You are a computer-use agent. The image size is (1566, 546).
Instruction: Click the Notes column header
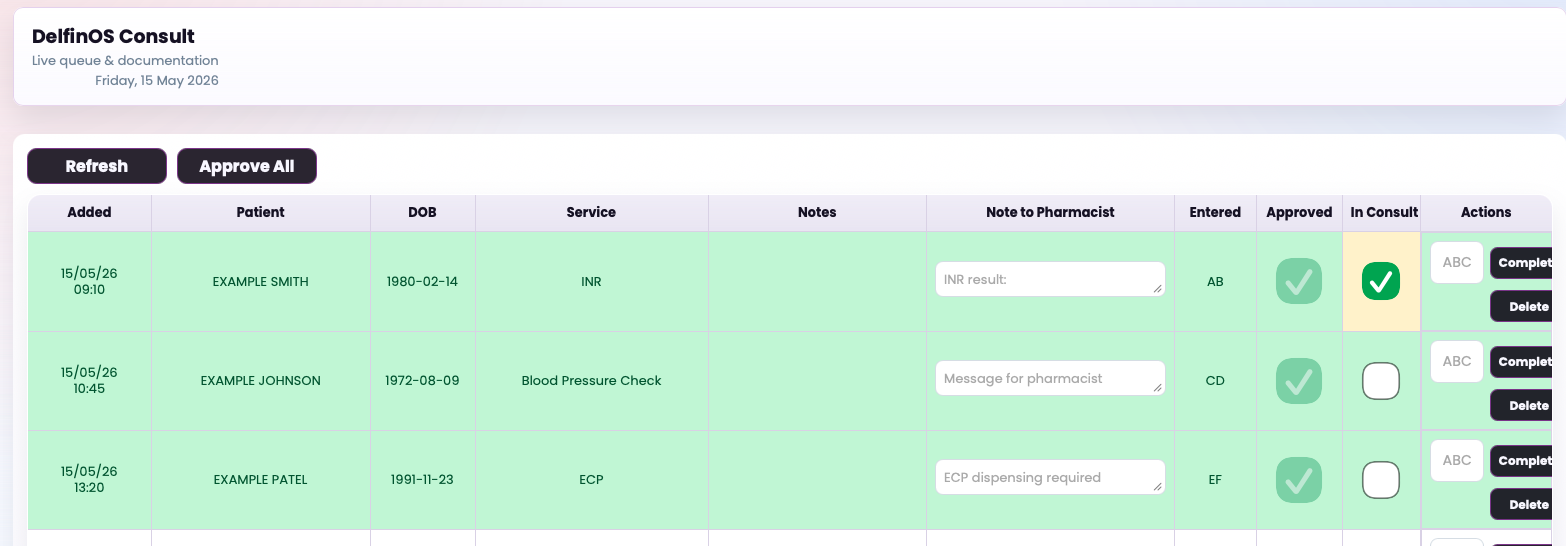pyautogui.click(x=817, y=212)
